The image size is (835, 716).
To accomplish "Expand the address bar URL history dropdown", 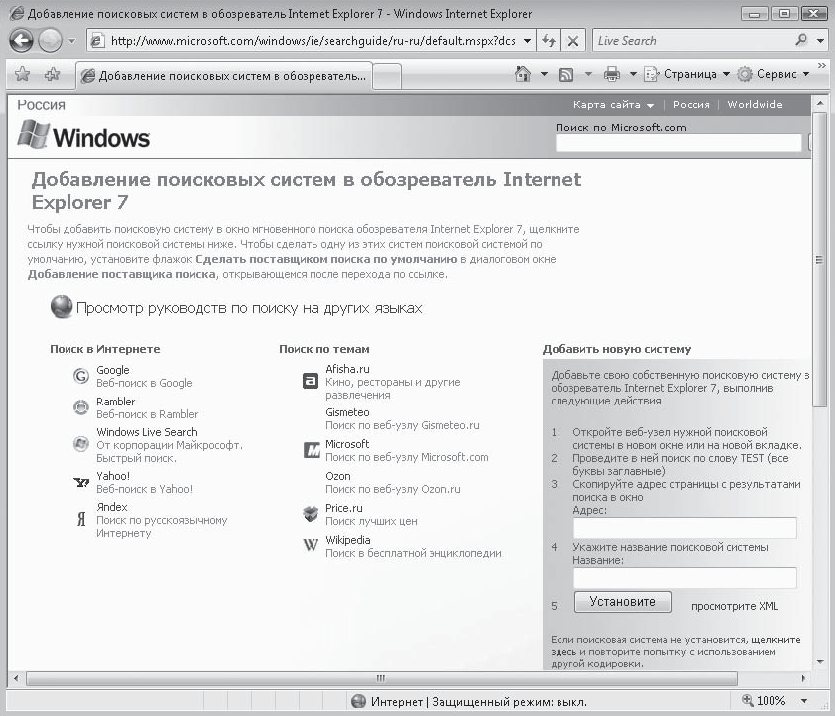I will click(527, 40).
